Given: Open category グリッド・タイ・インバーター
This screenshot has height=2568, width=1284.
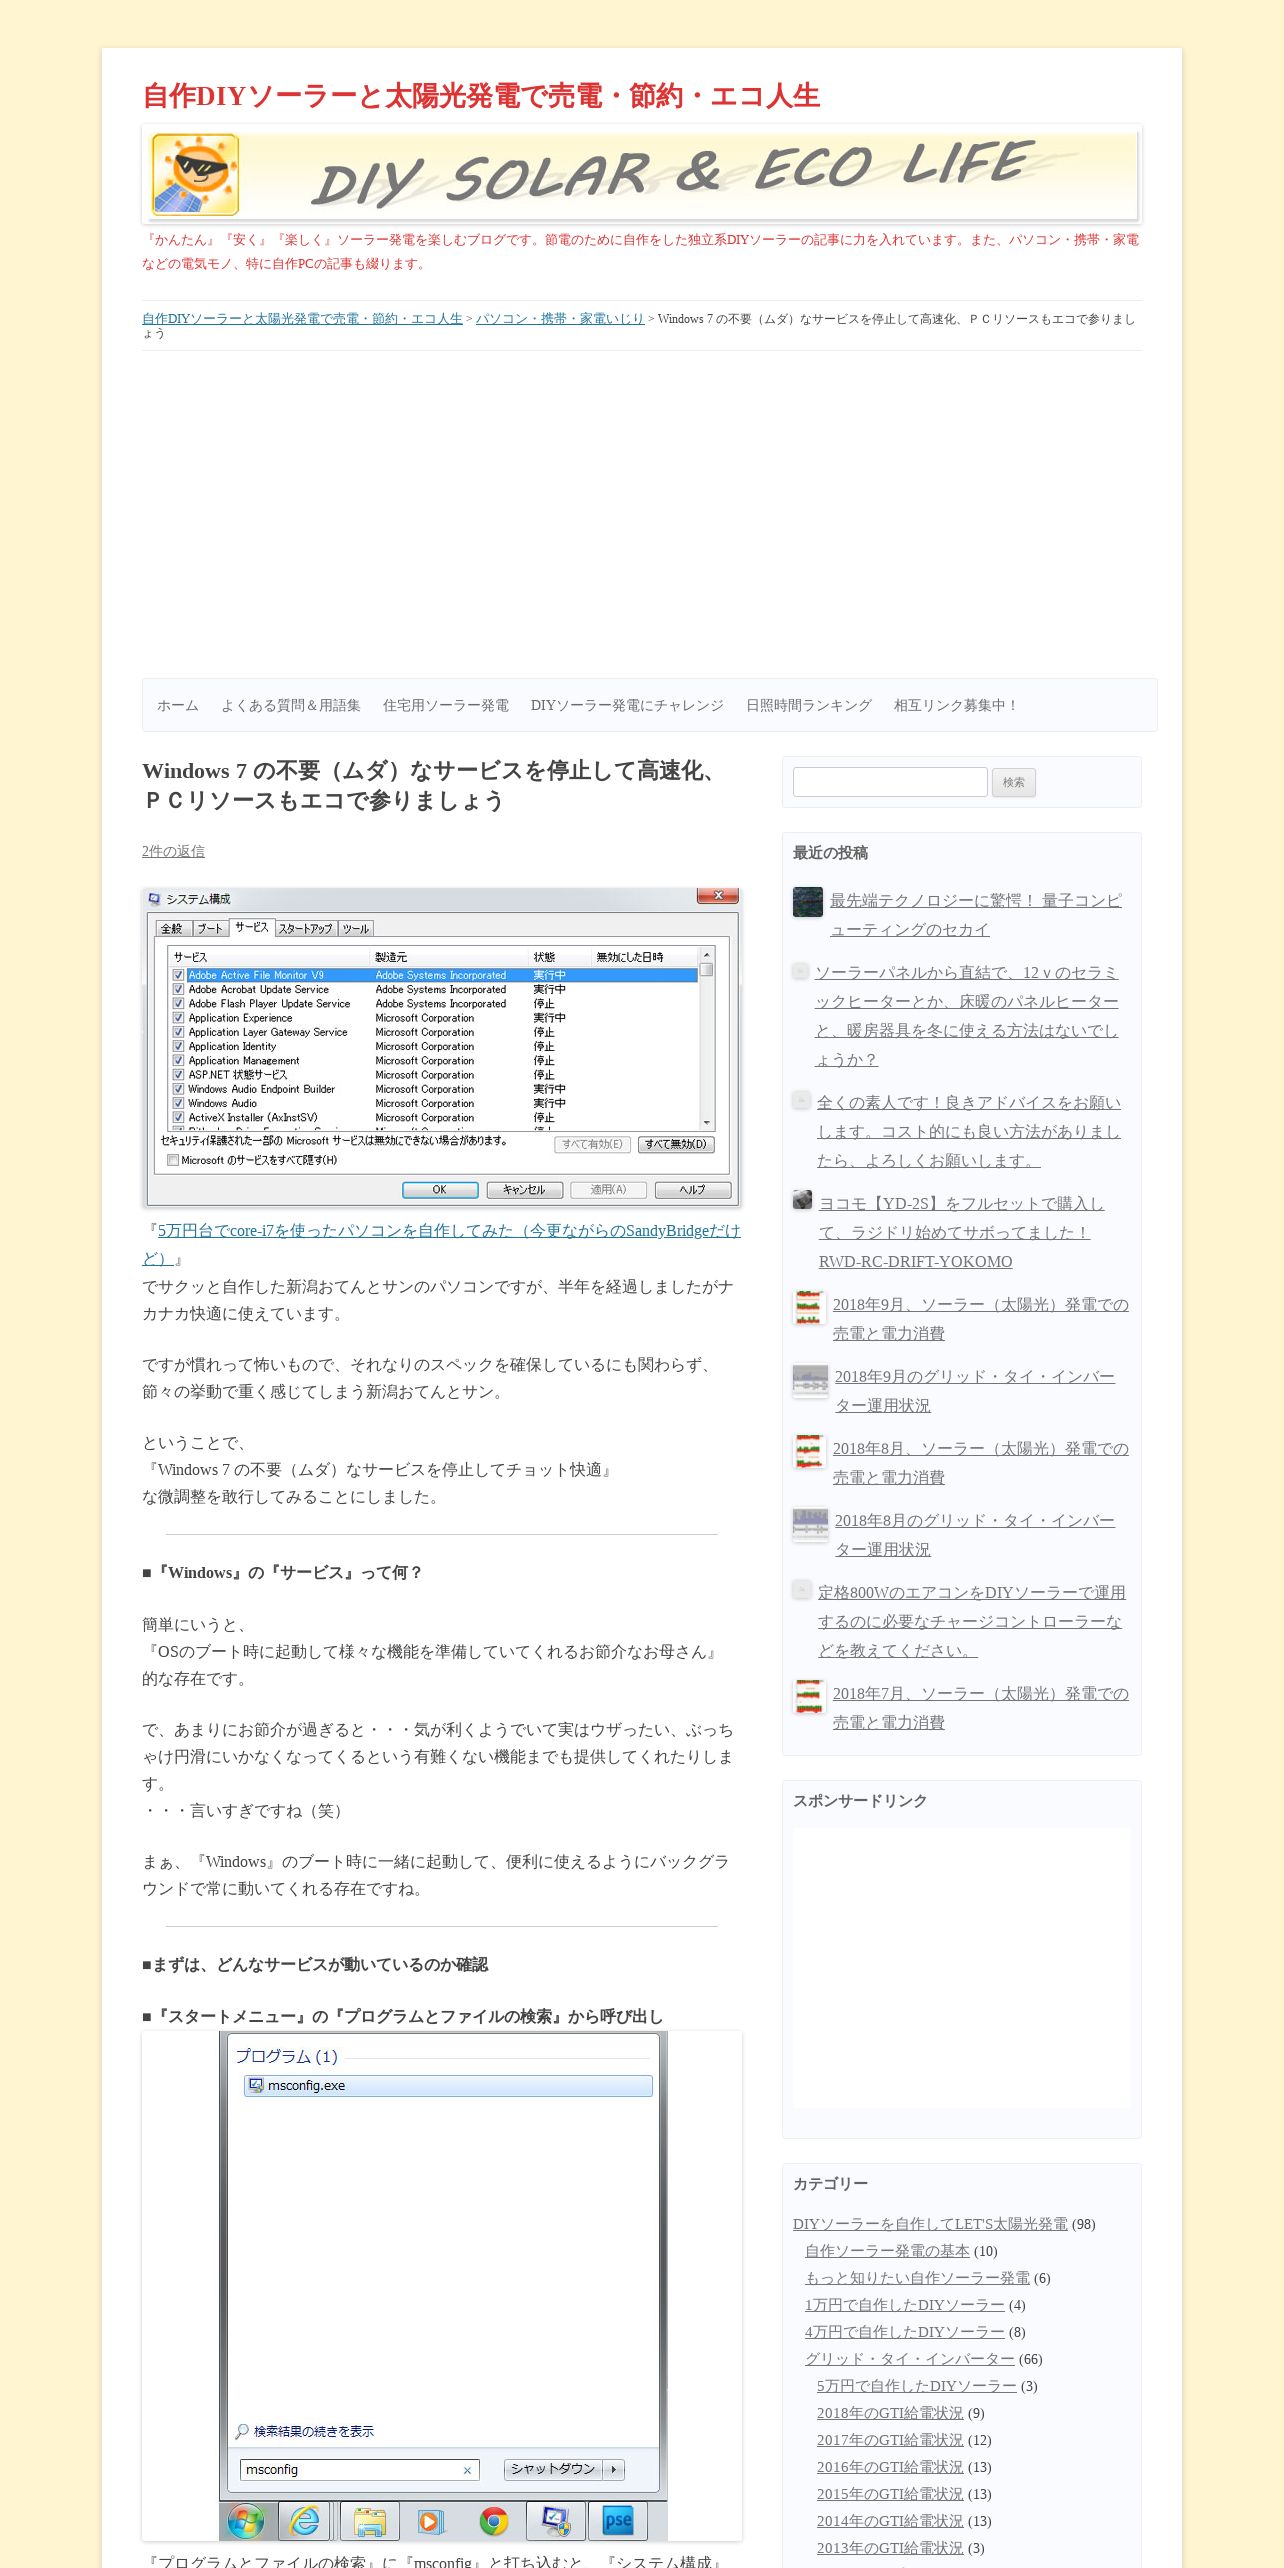Looking at the screenshot, I should pyautogui.click(x=910, y=2359).
